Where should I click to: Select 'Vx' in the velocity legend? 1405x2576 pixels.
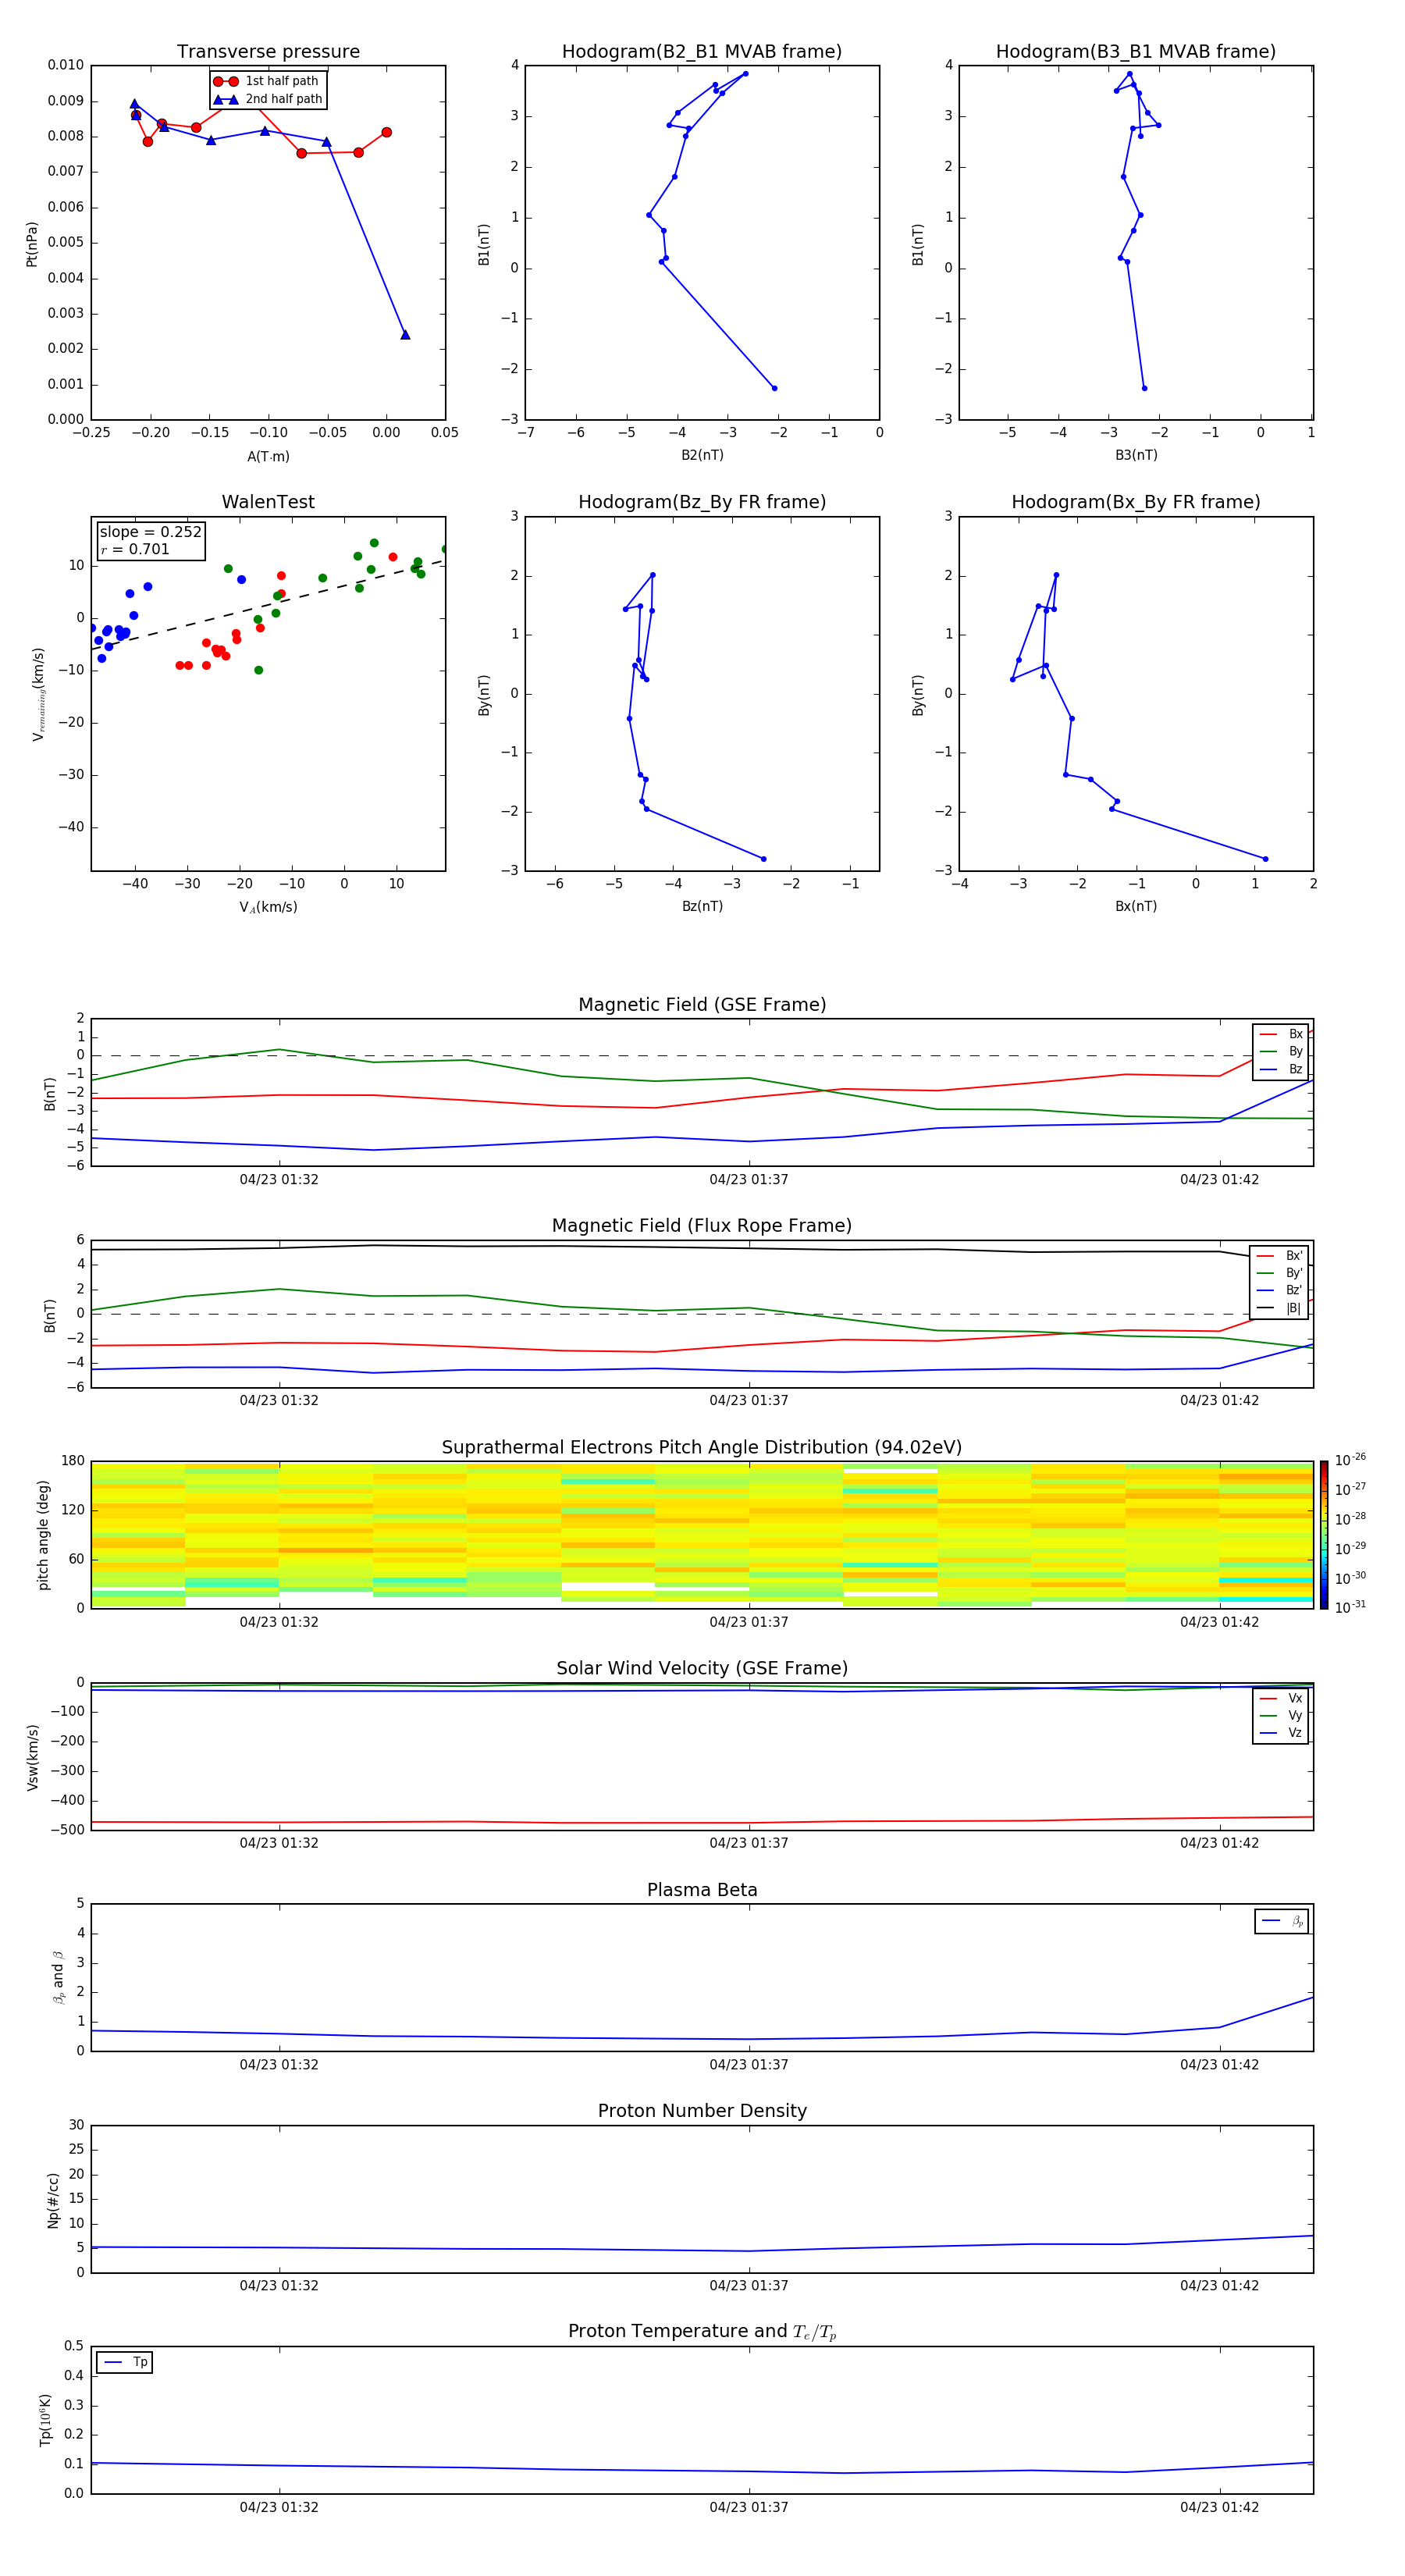click(x=1281, y=1698)
